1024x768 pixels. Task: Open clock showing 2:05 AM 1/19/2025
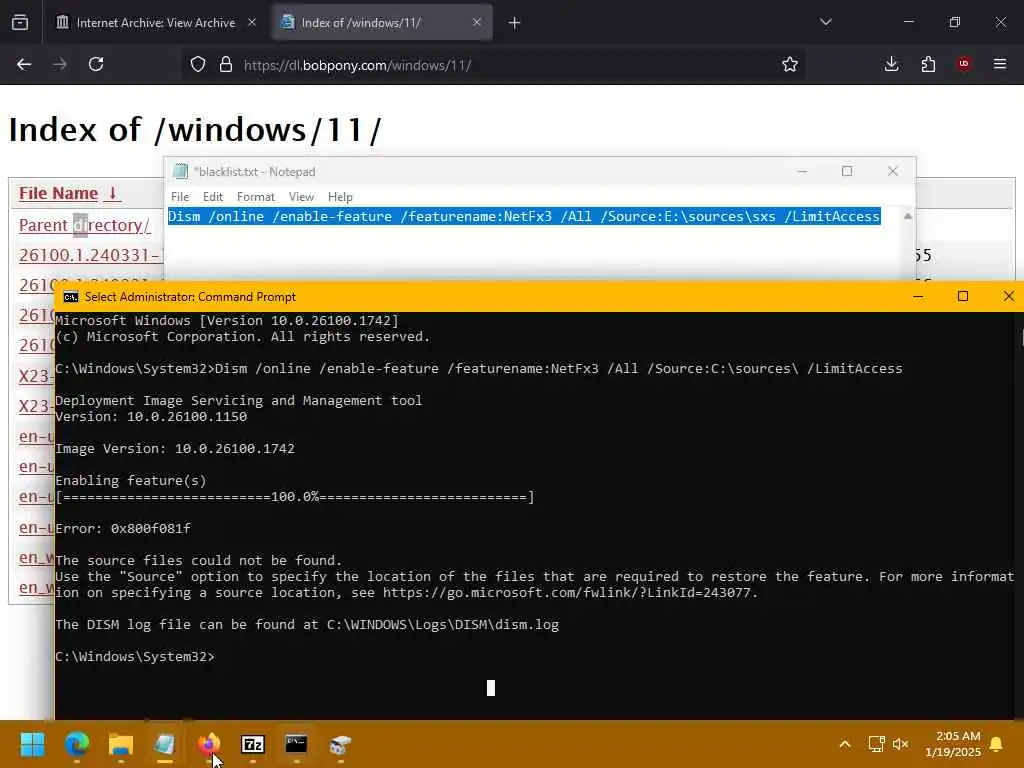coord(953,744)
